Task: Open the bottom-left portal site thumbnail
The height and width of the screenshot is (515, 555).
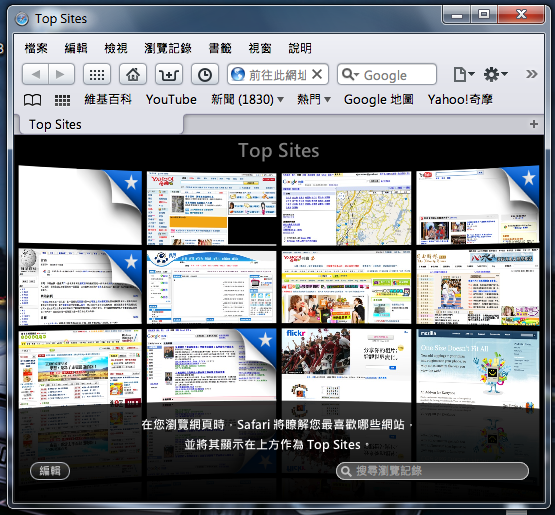Action: 80,368
